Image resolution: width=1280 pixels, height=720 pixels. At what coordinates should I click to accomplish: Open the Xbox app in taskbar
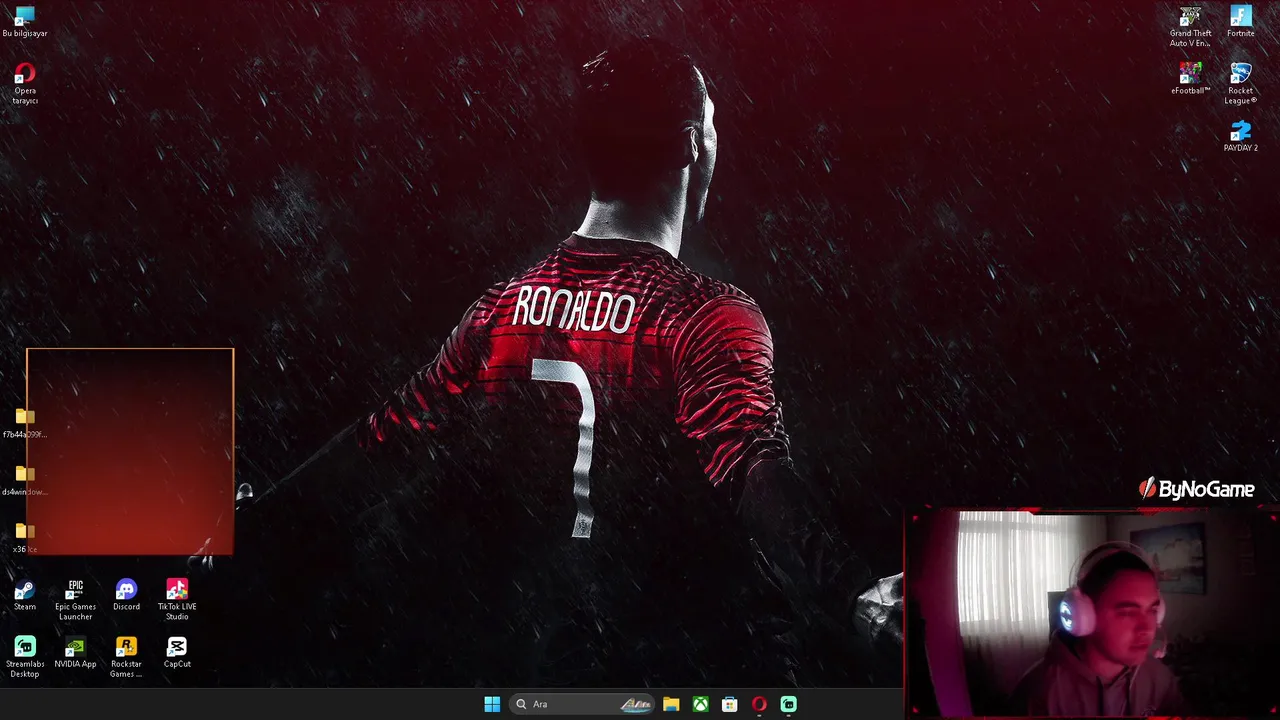pos(701,704)
